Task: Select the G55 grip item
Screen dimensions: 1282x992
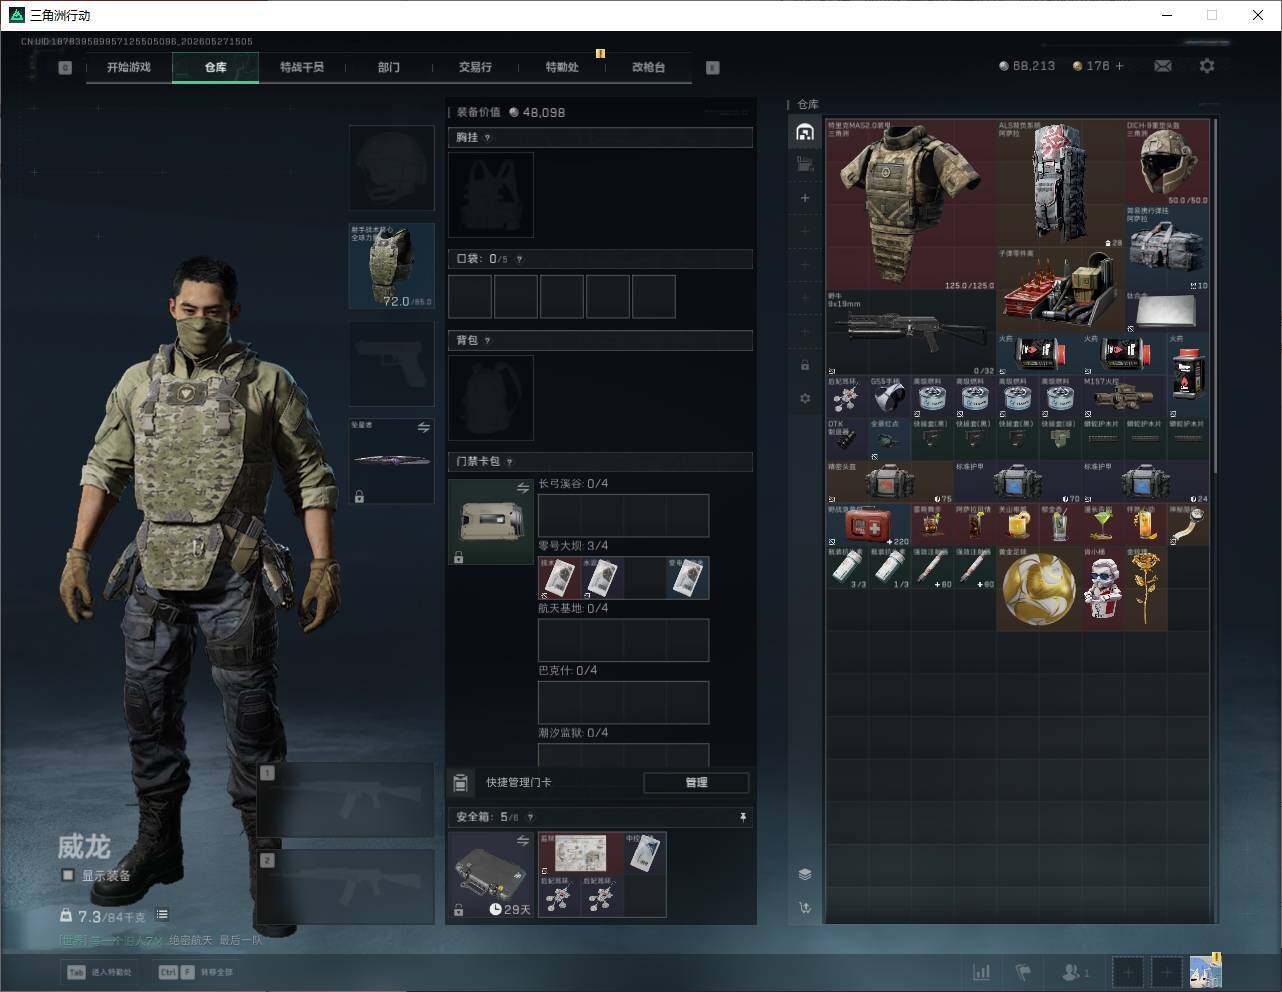Action: [x=890, y=397]
